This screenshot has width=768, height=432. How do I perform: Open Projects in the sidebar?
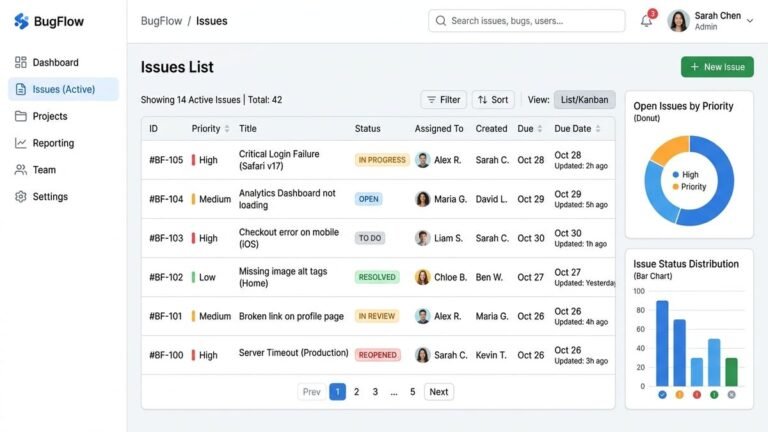click(x=64, y=116)
